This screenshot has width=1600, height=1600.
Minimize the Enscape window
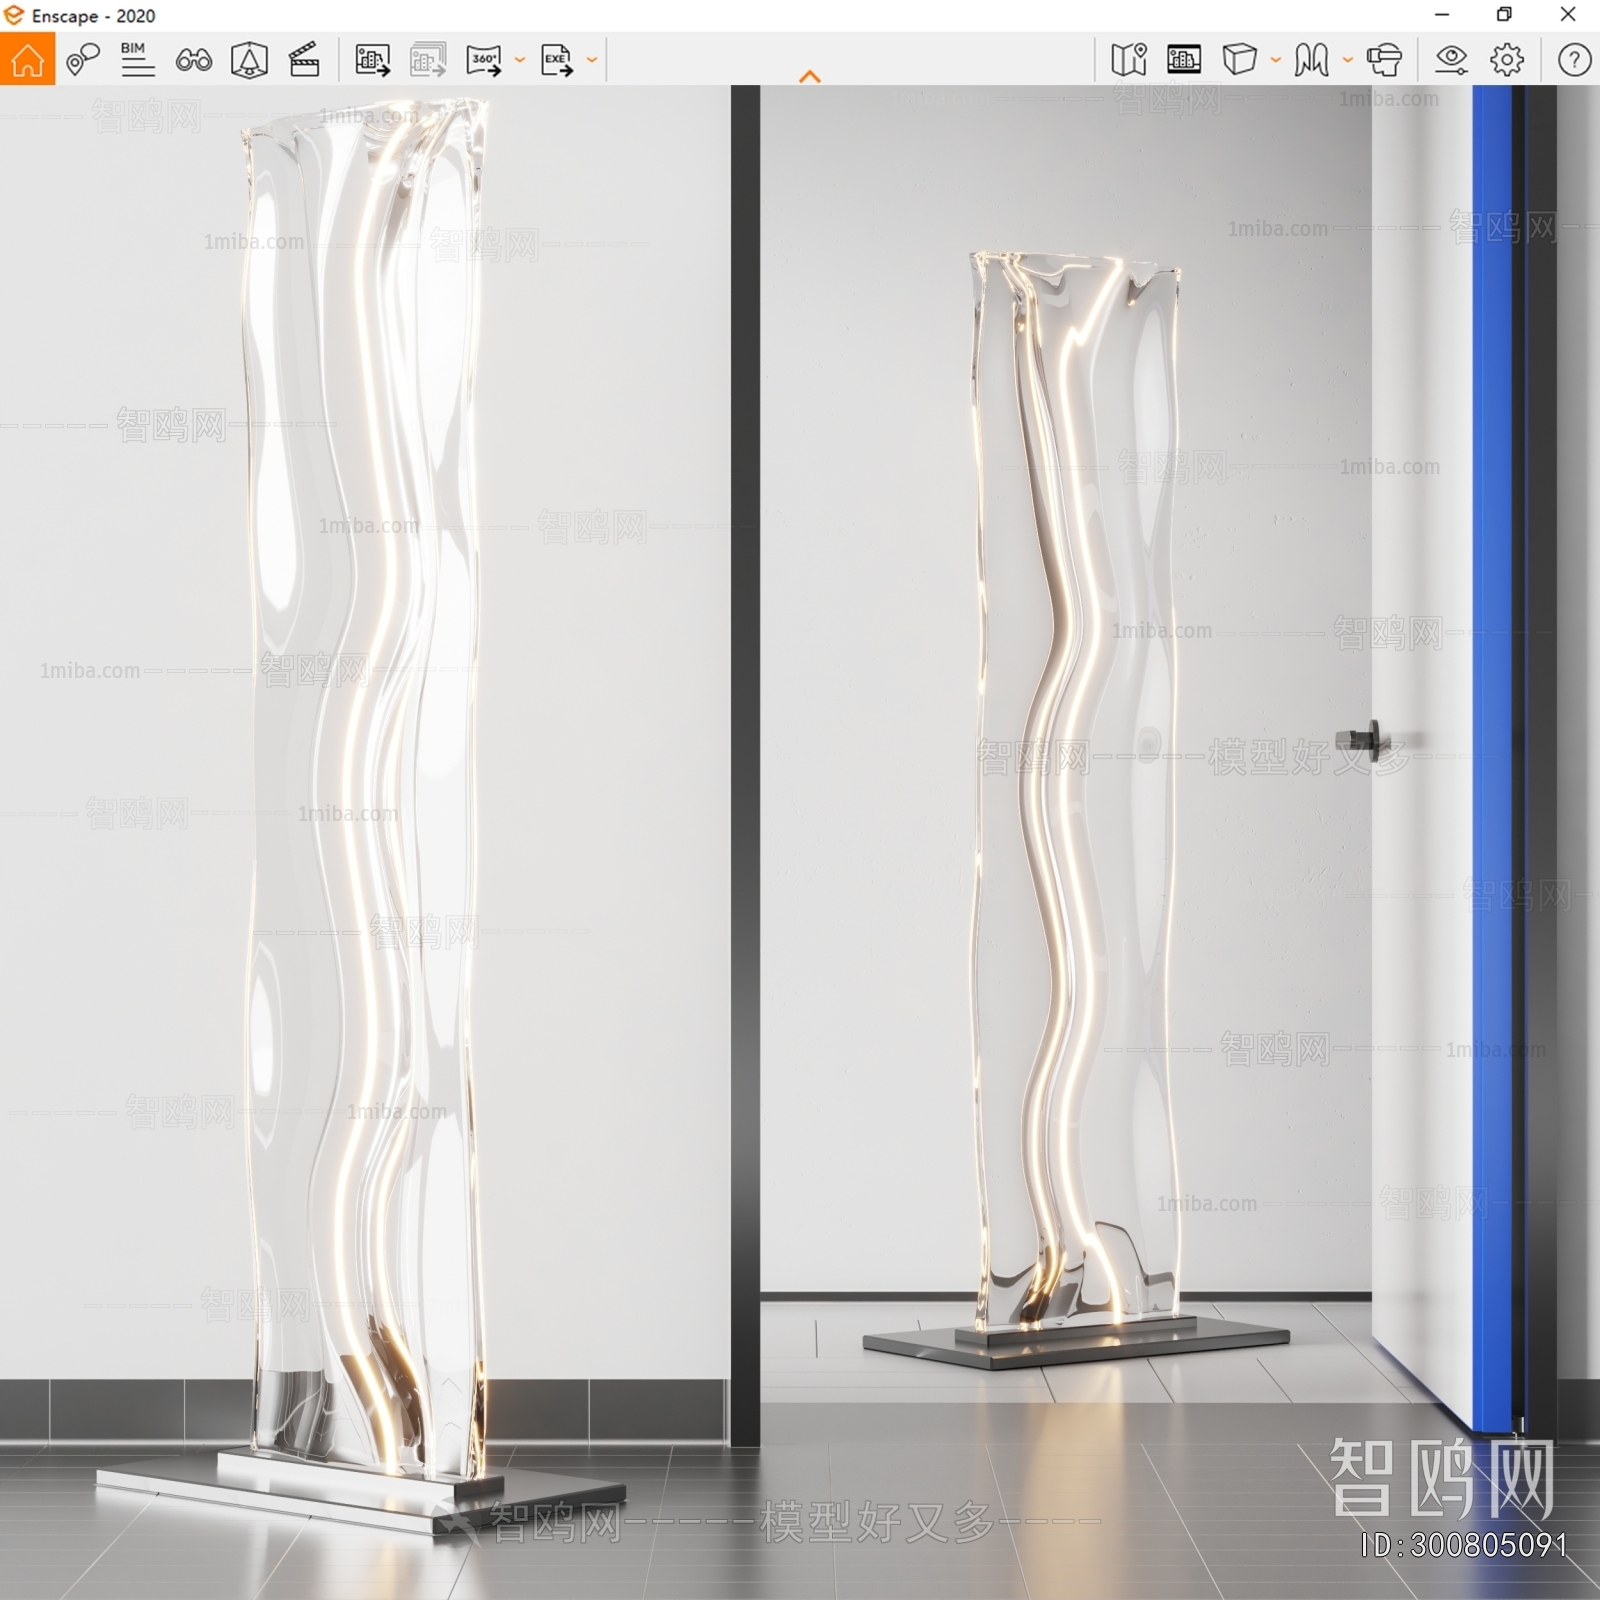coord(1442,15)
